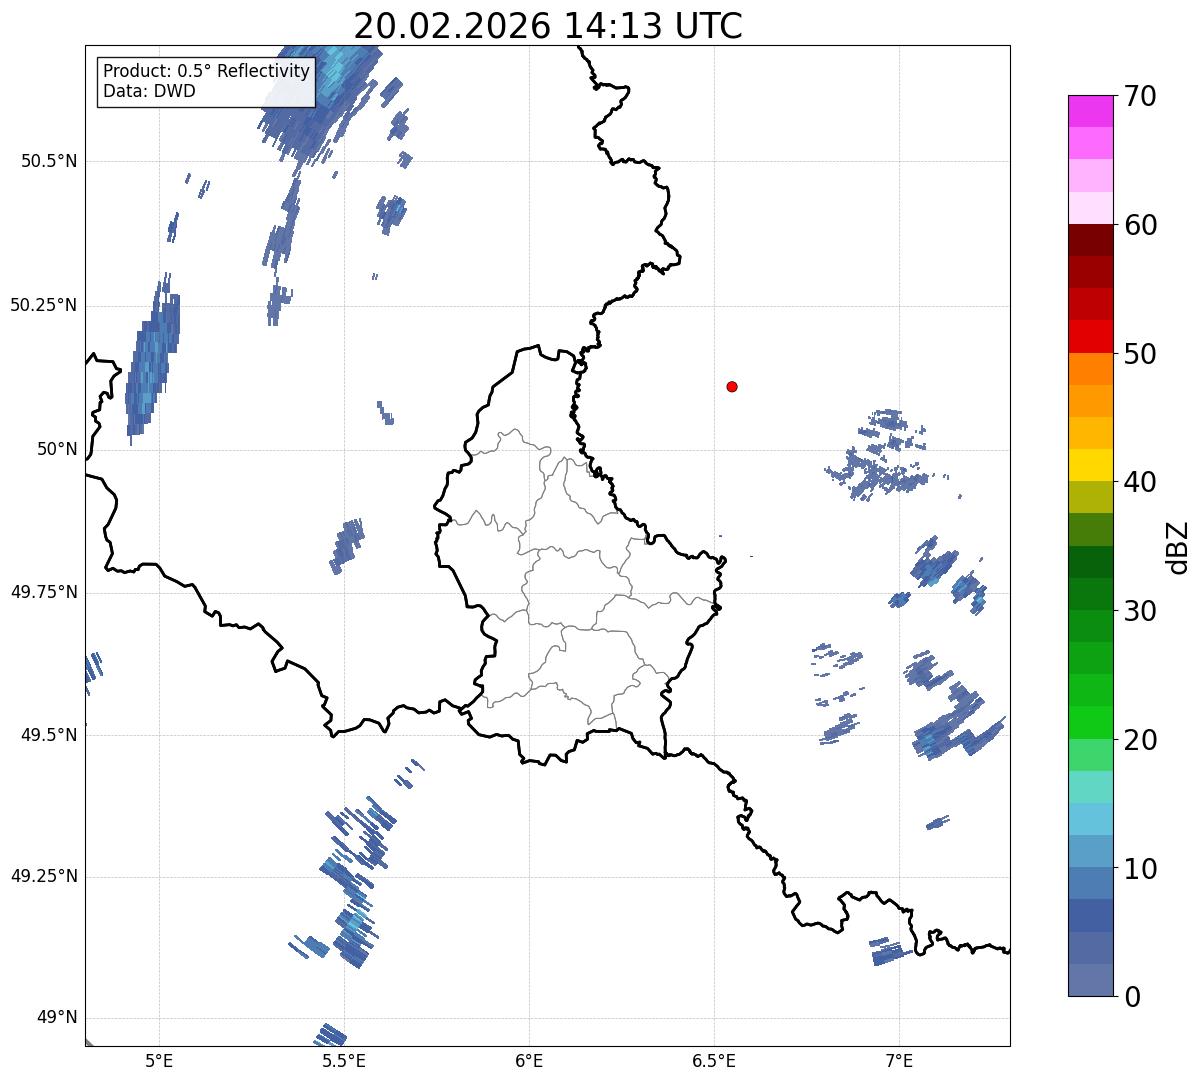Viewport: 1202px width, 1081px height.
Task: Click the bright green colorbar segment at 20
Action: (1091, 723)
